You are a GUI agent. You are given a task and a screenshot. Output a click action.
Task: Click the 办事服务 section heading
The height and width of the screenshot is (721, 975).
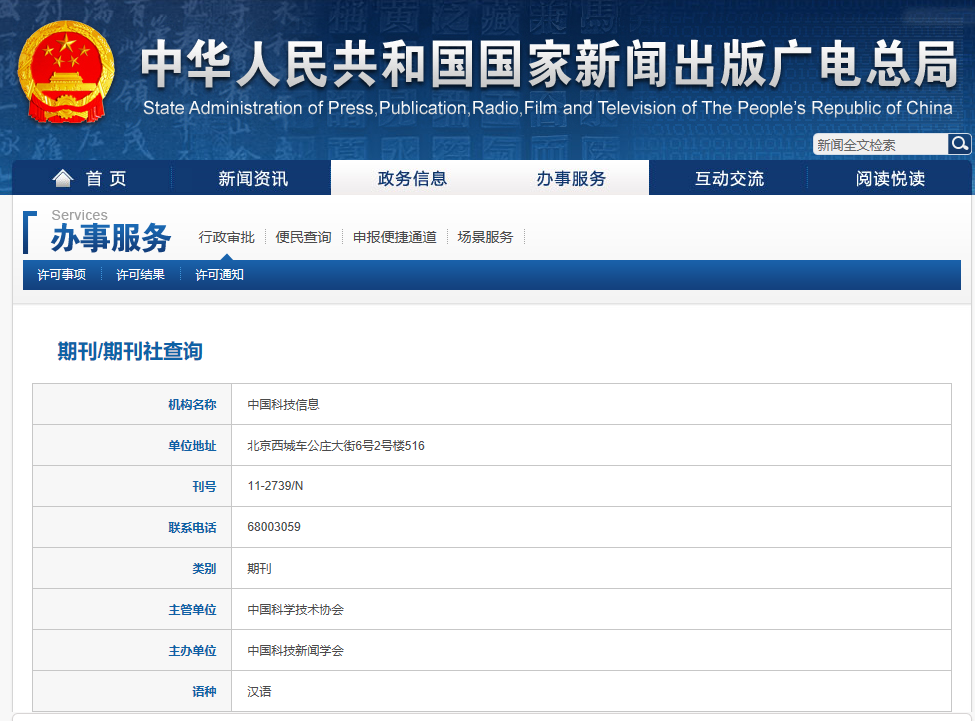111,238
